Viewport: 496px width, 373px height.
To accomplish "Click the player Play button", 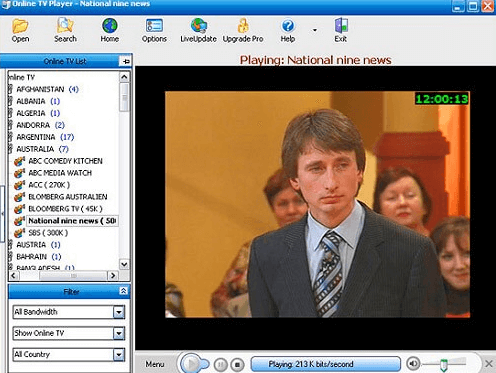I will click(192, 364).
